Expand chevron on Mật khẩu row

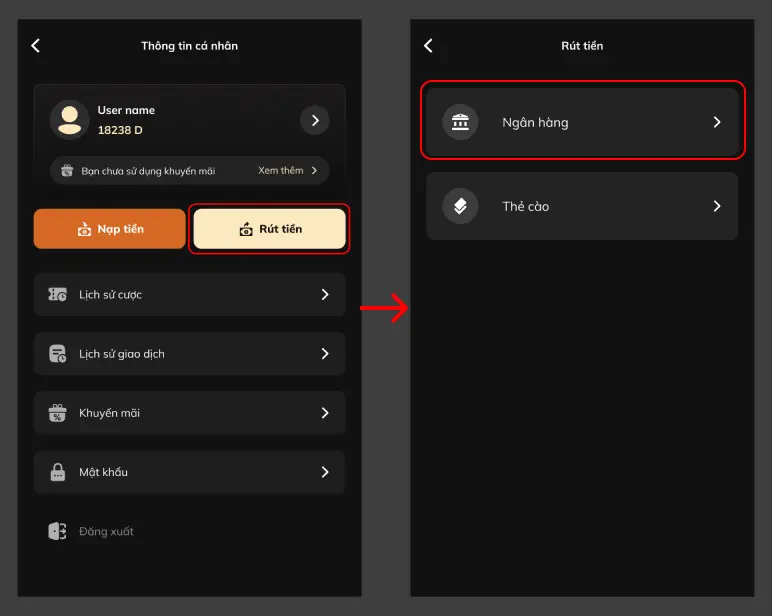[x=325, y=472]
